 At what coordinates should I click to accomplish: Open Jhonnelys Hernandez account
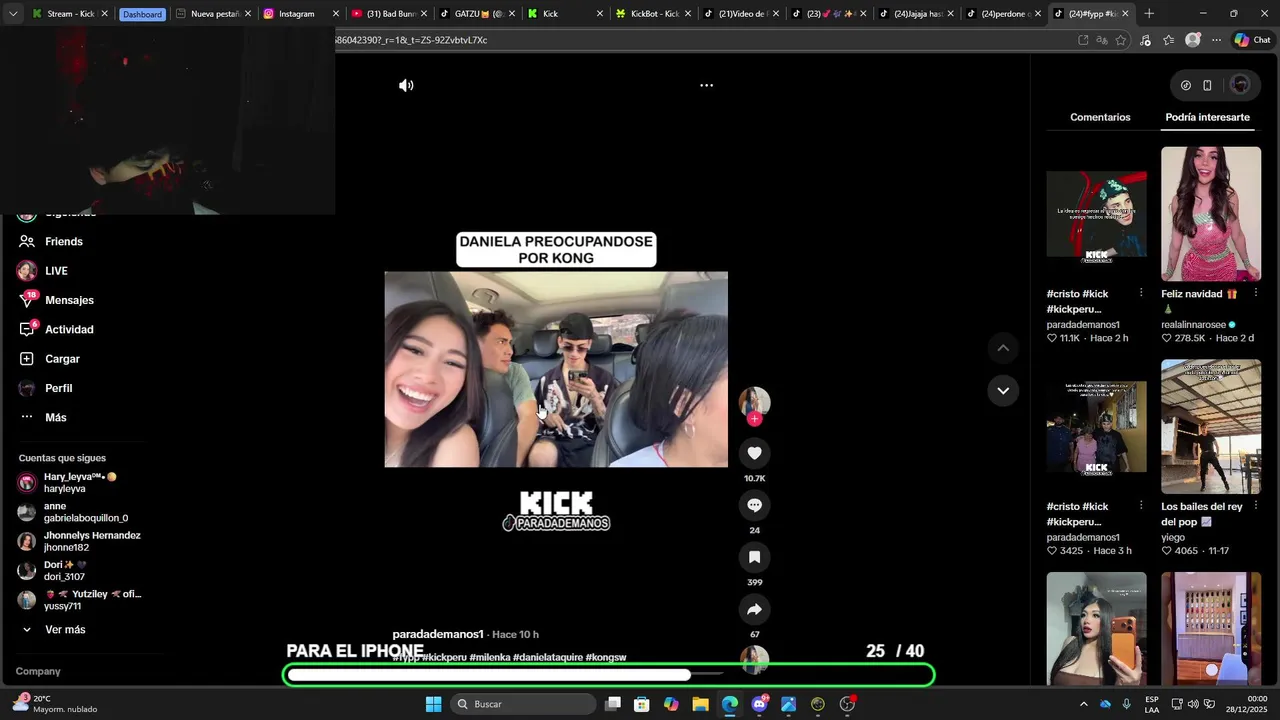click(x=80, y=541)
